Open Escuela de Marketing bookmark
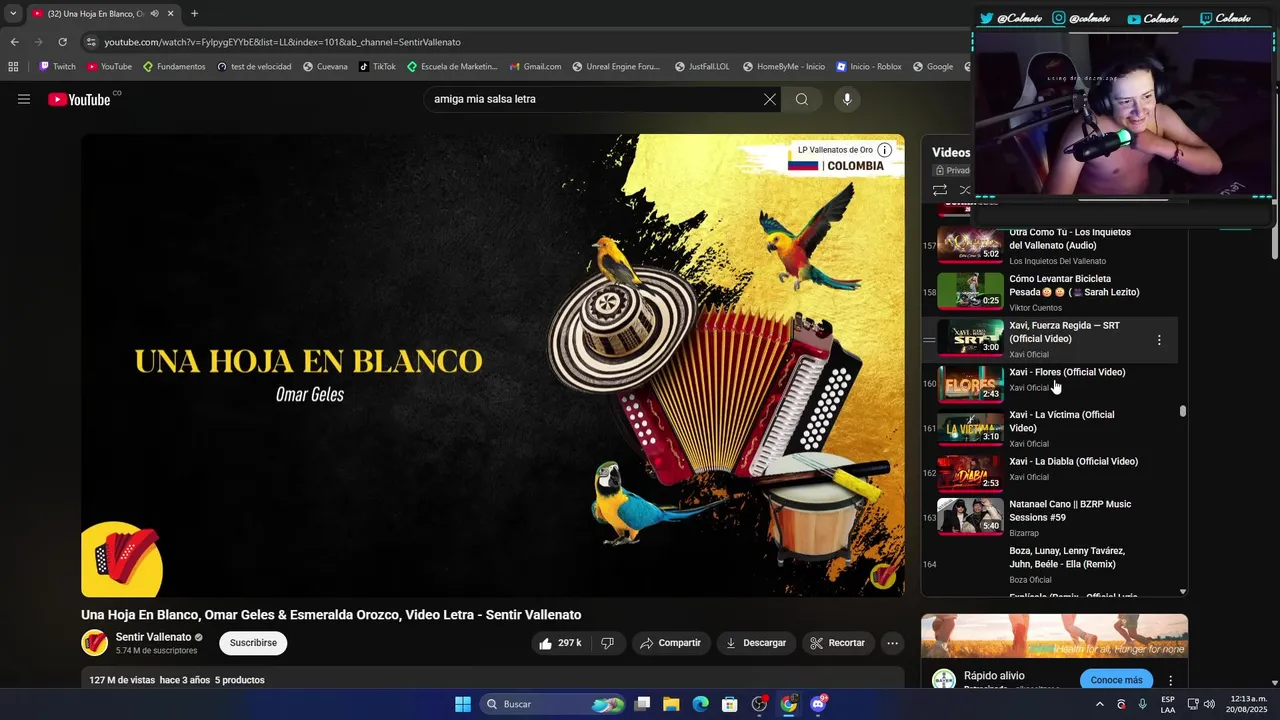The image size is (1280, 720). (x=452, y=67)
